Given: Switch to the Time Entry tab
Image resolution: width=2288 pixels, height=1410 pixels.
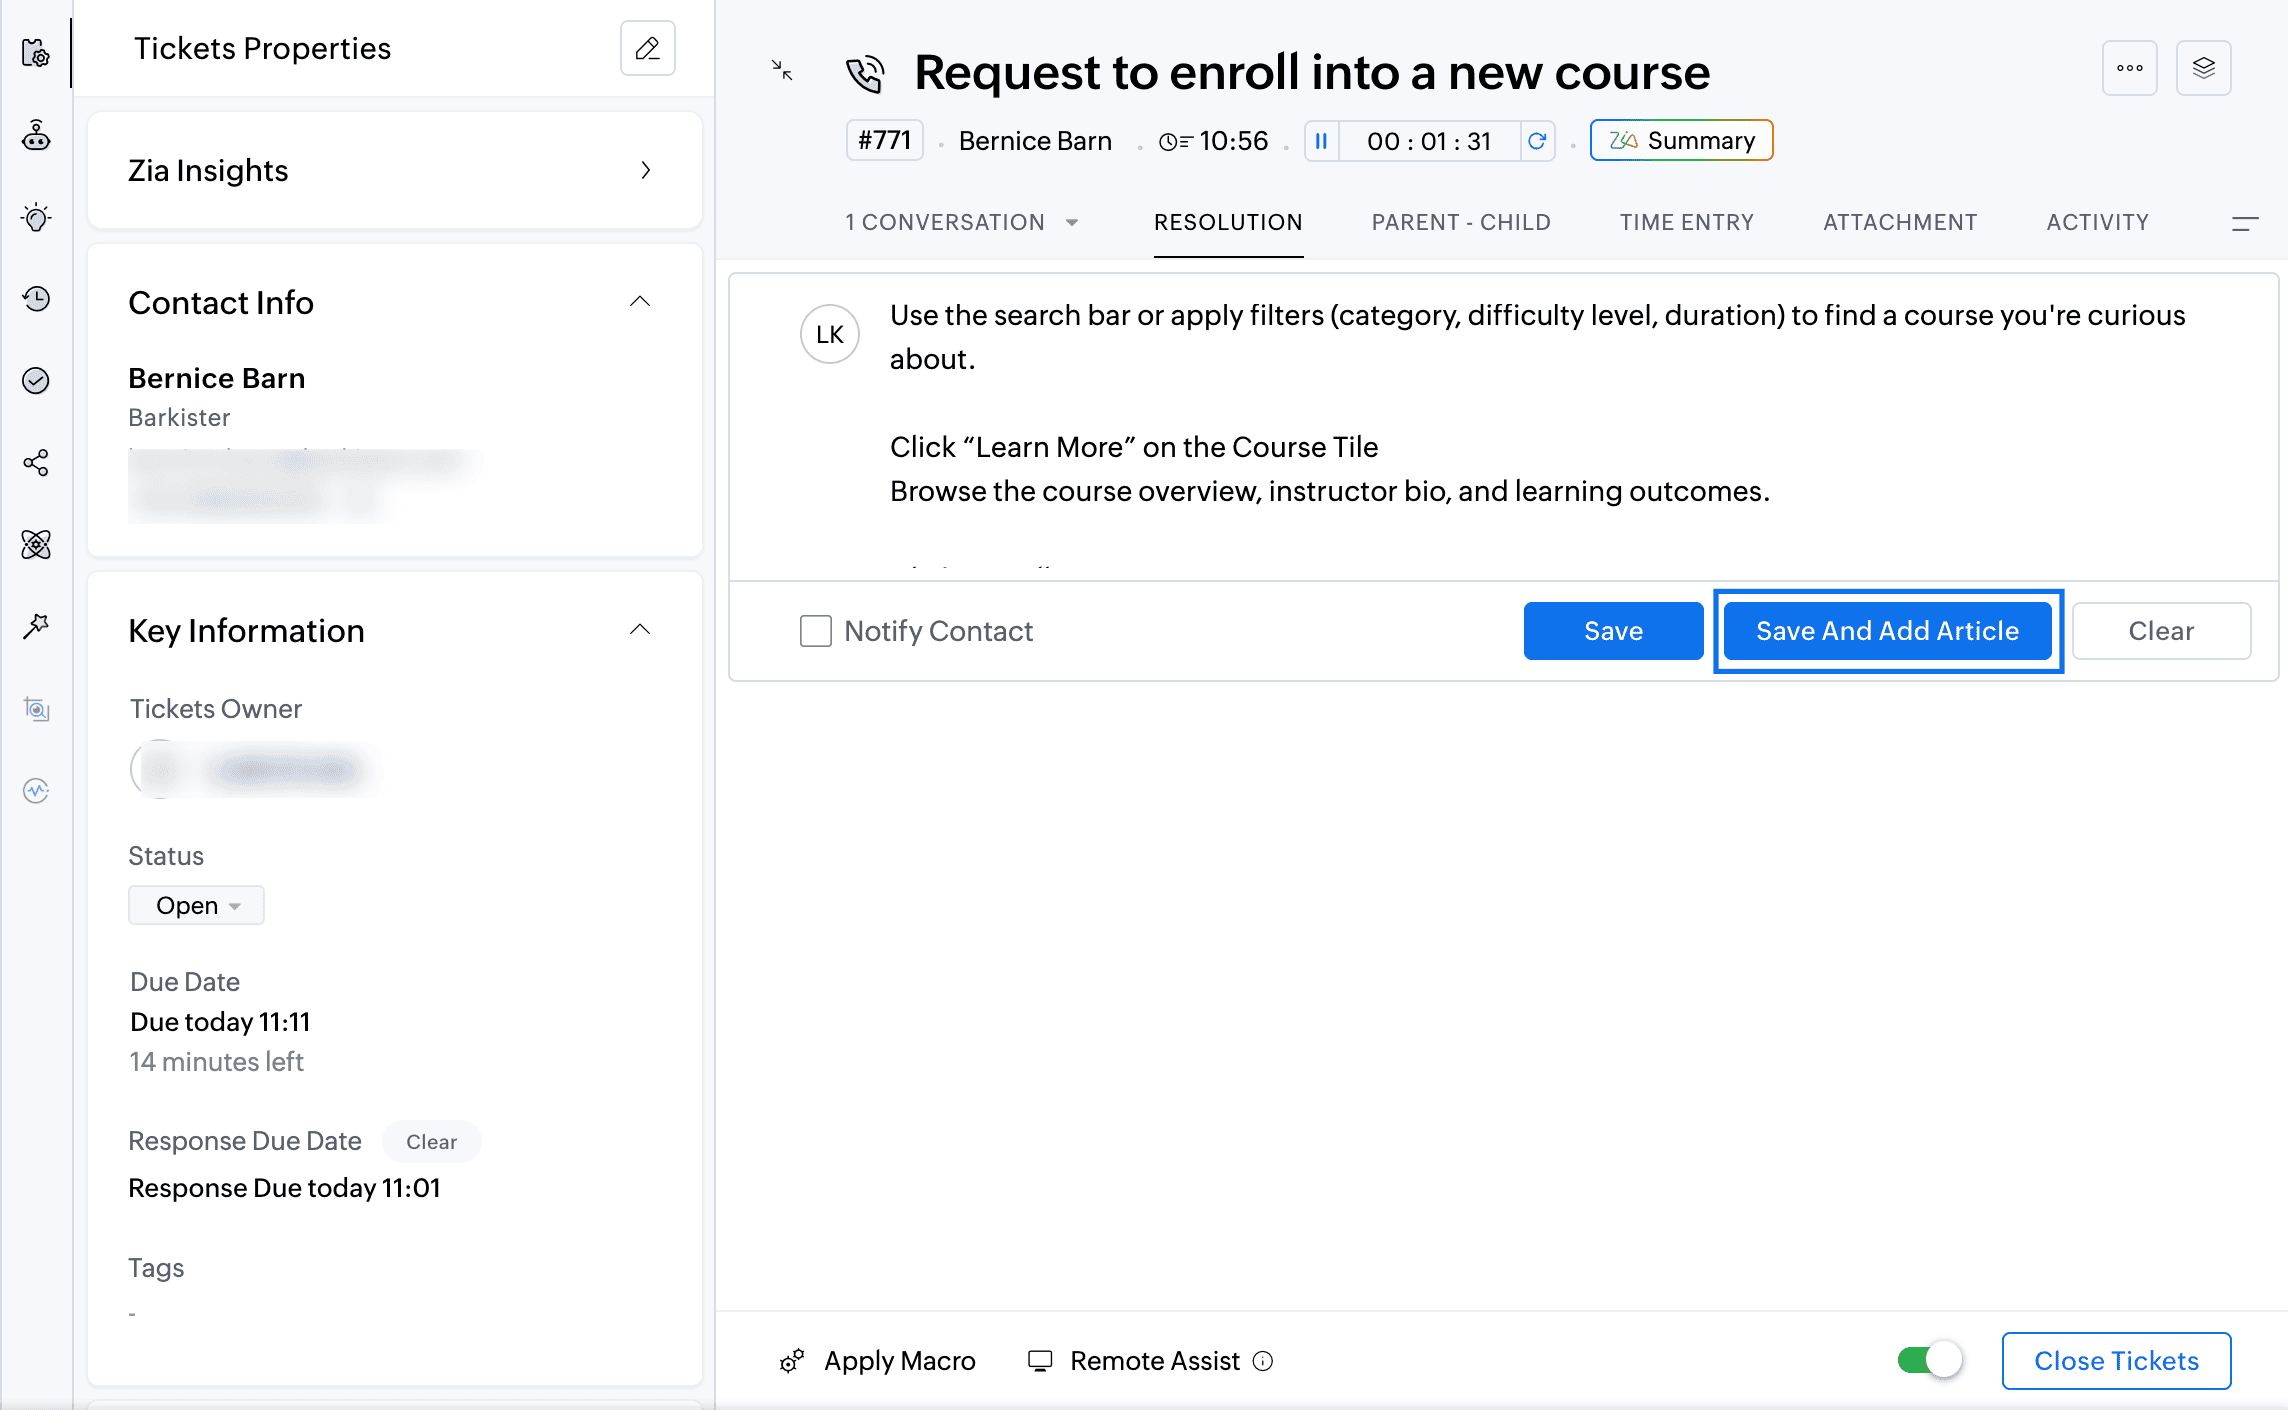Looking at the screenshot, I should point(1686,222).
